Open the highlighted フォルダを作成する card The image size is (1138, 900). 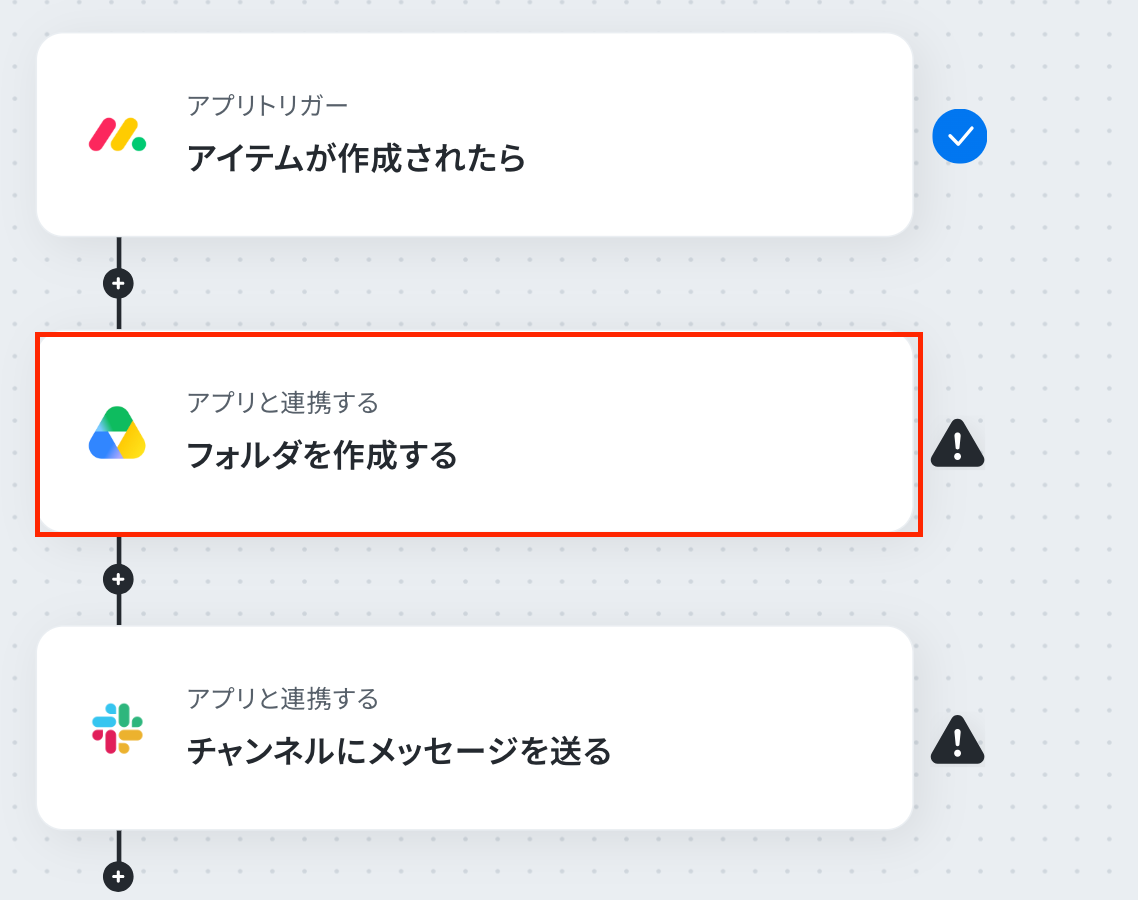pyautogui.click(x=476, y=434)
